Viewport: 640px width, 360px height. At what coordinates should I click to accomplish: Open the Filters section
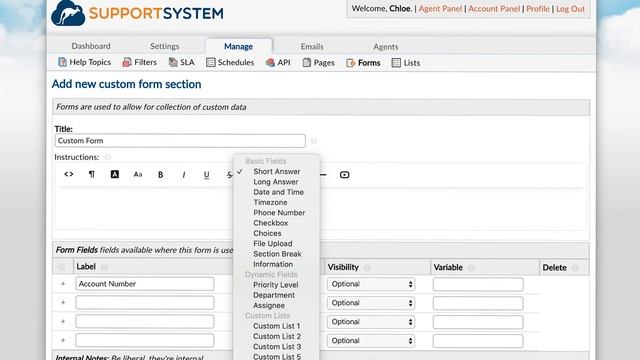coord(140,62)
